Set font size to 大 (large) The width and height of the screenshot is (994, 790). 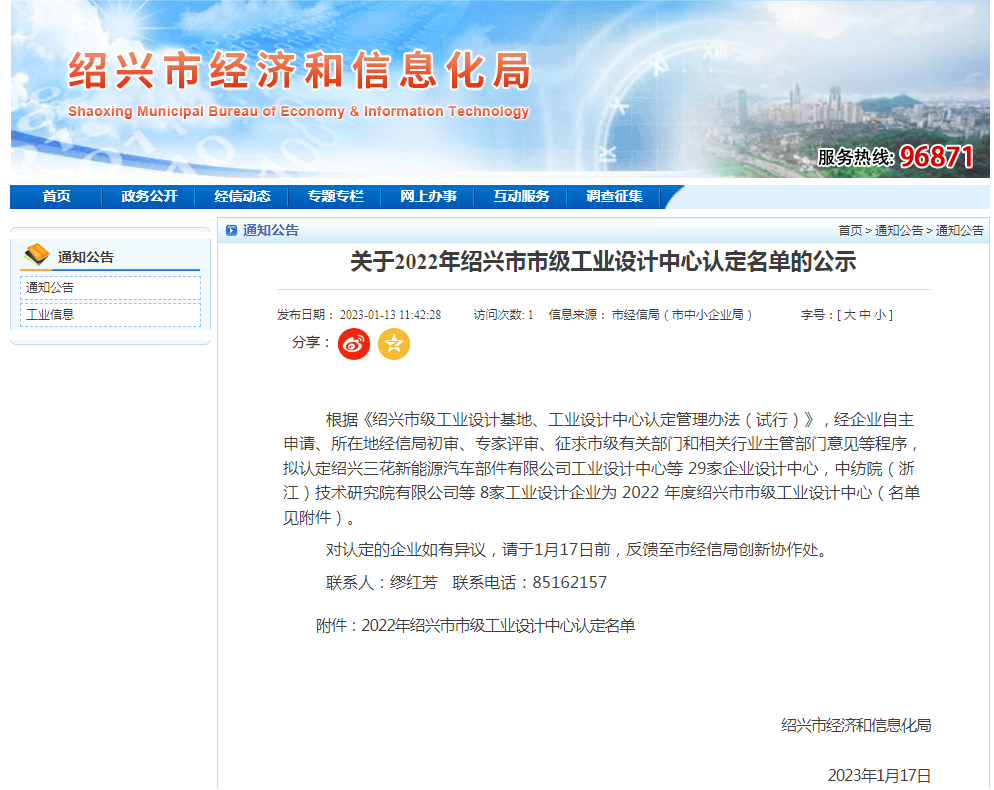(x=849, y=315)
